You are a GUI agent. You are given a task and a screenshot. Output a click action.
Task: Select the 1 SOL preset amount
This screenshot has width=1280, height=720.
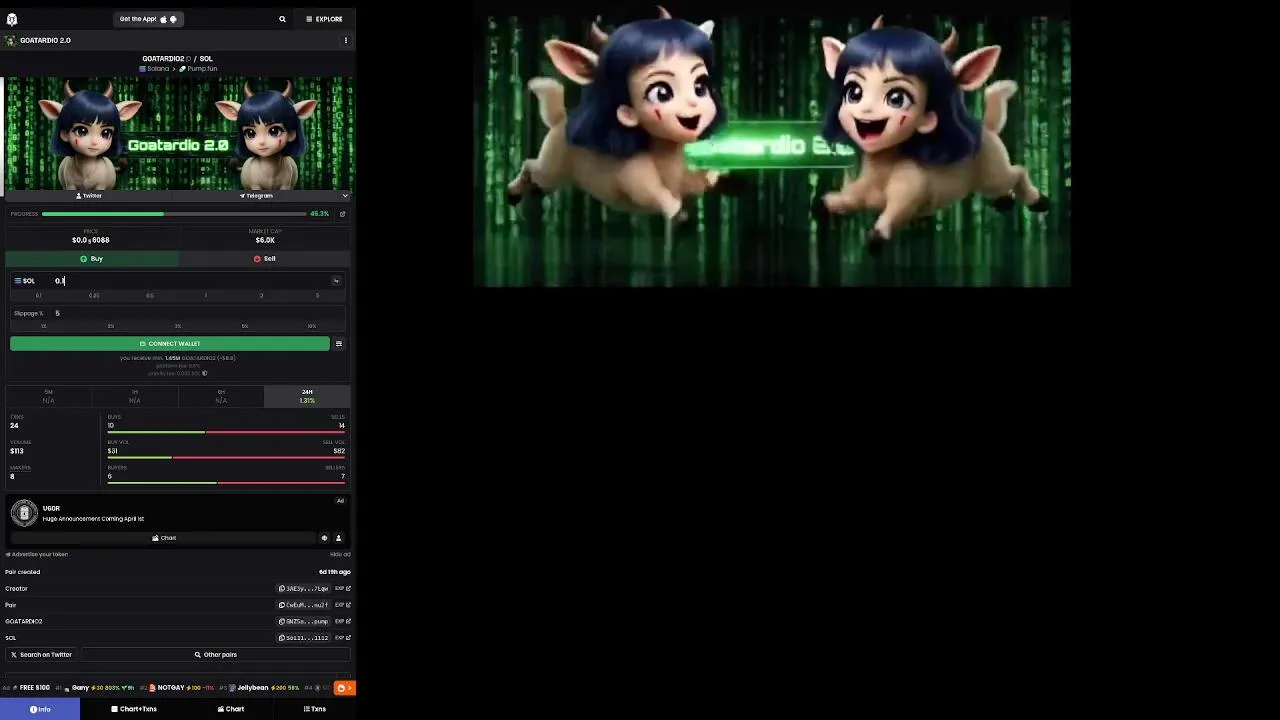(x=206, y=296)
